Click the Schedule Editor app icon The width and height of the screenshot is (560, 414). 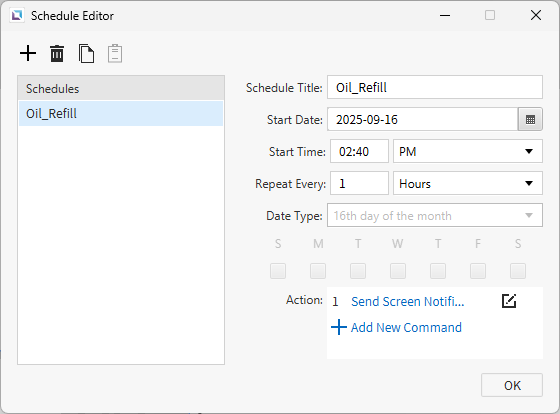coord(17,15)
